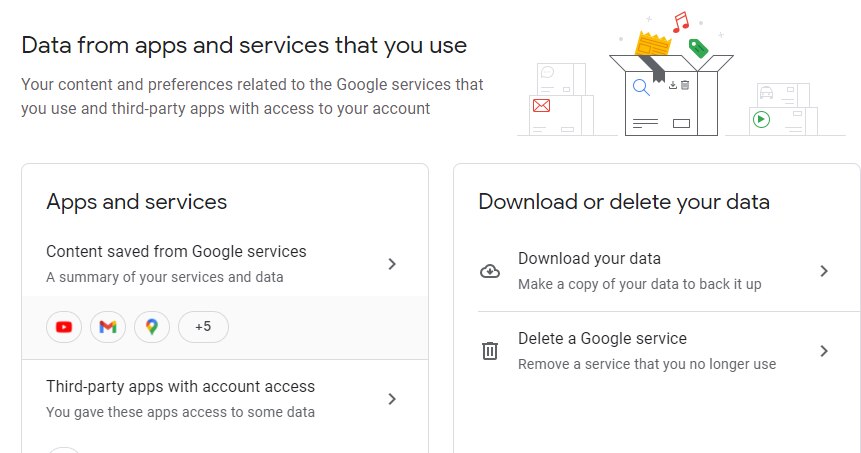Click the red envelope icon in illustration

tap(541, 105)
